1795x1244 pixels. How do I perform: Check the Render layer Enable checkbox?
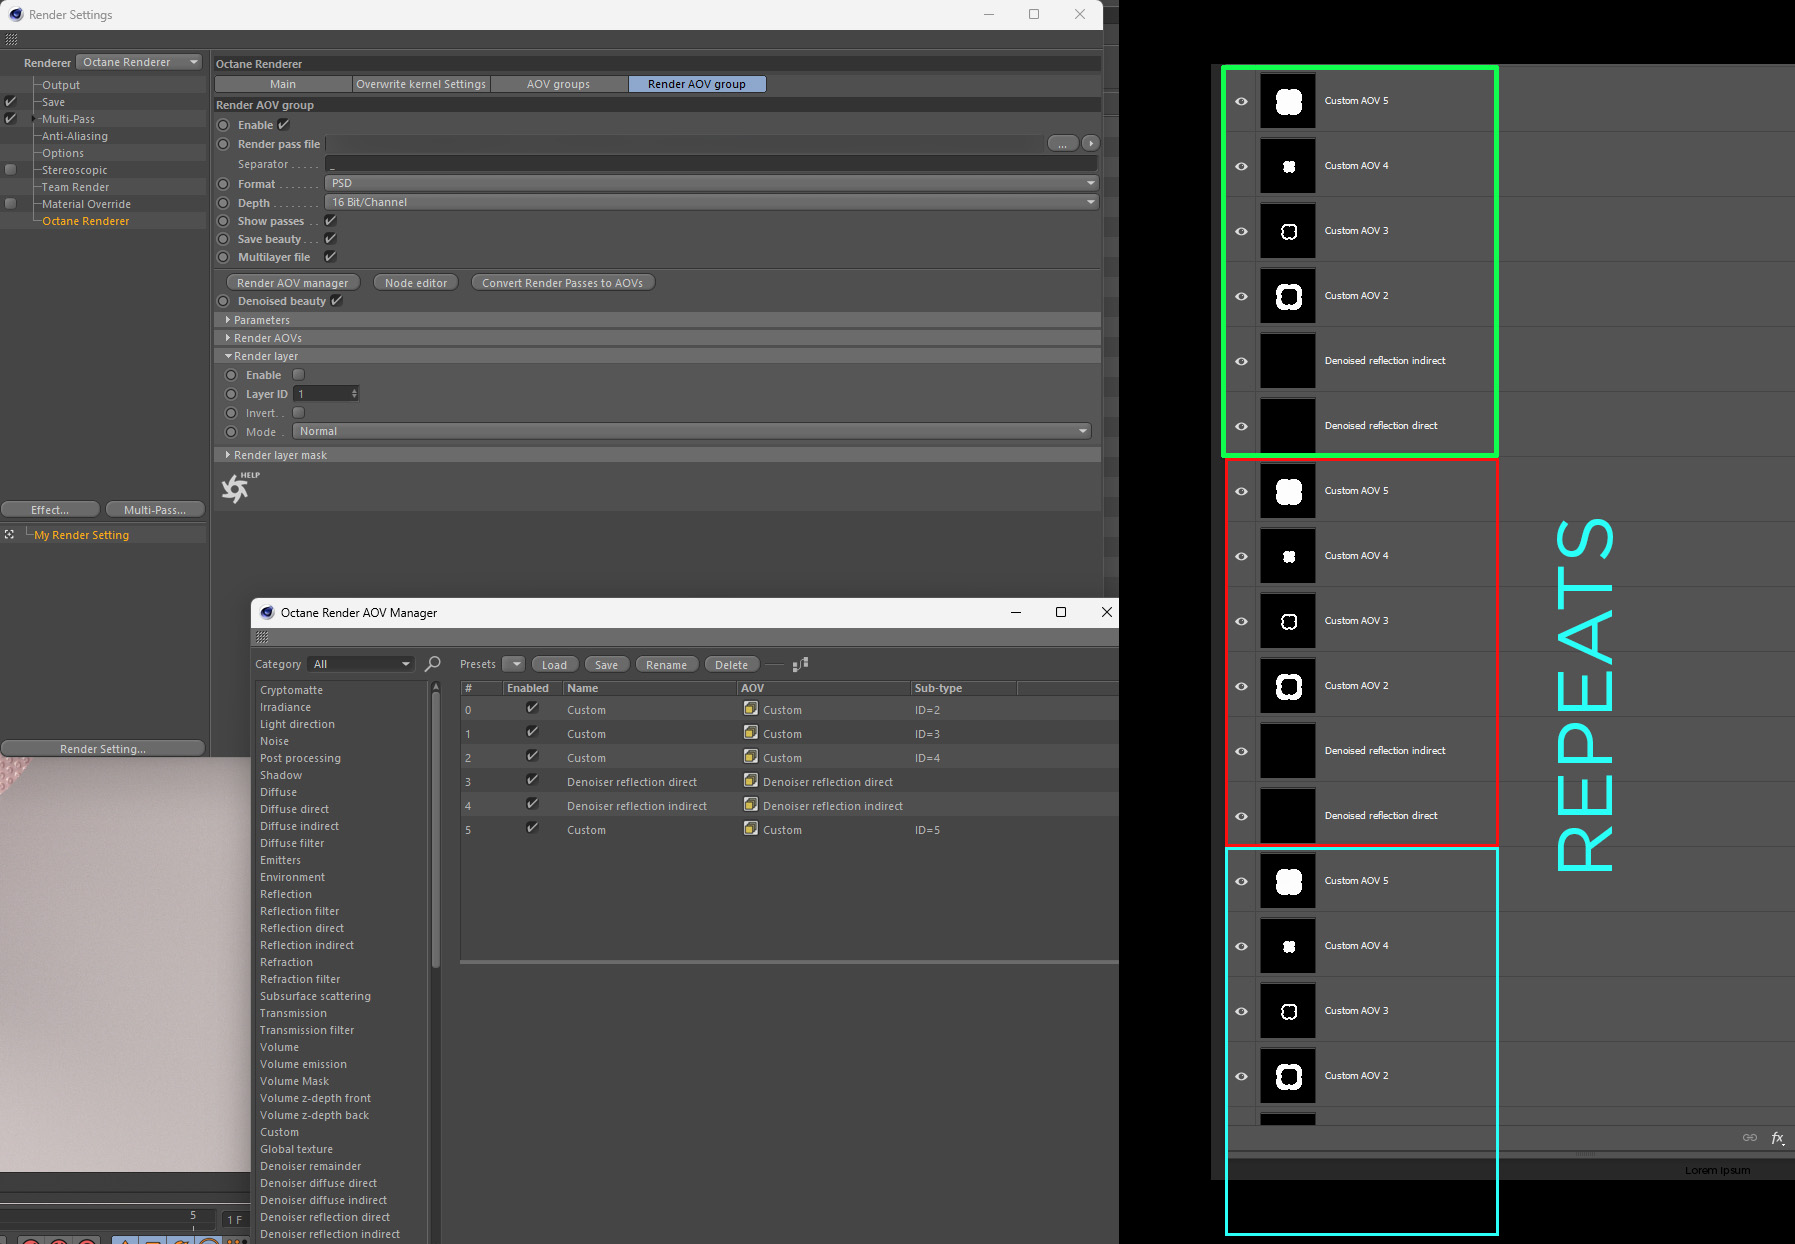[x=298, y=375]
